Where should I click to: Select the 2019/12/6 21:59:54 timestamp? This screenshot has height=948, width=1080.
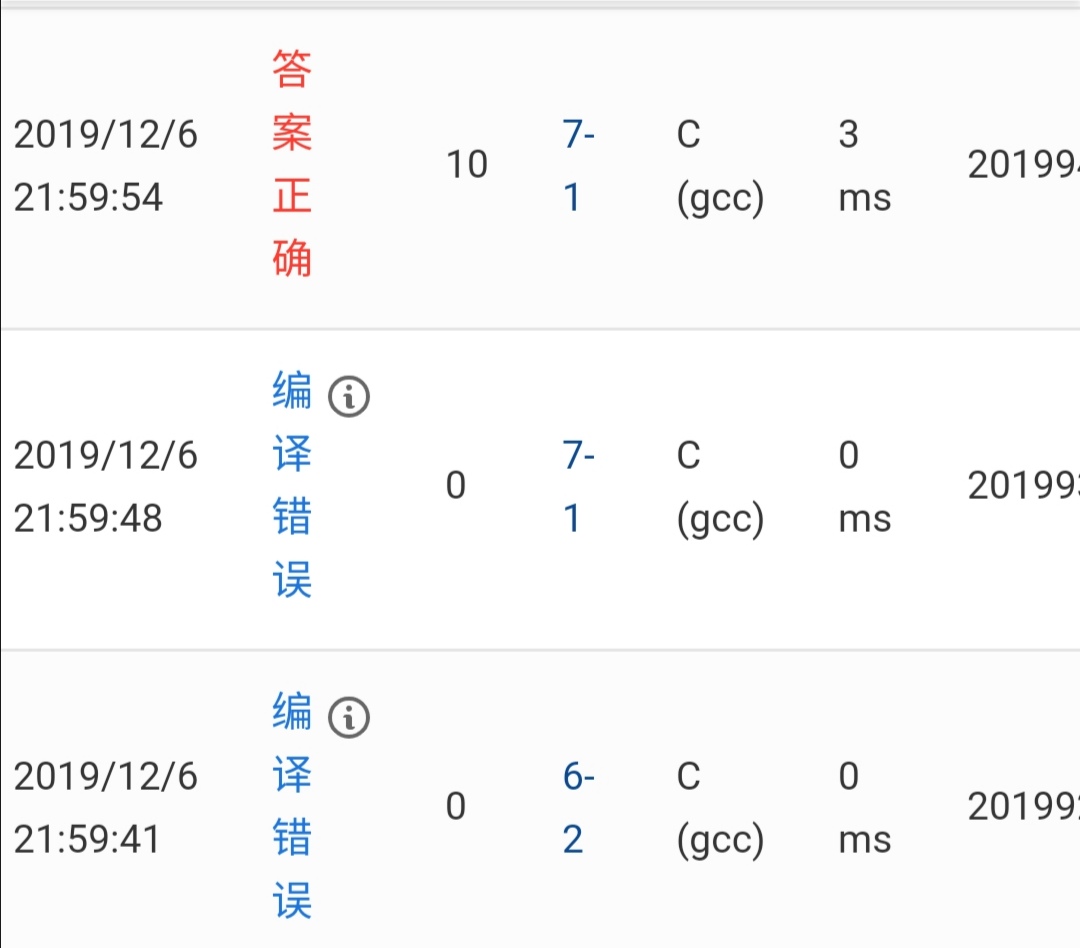pos(106,165)
